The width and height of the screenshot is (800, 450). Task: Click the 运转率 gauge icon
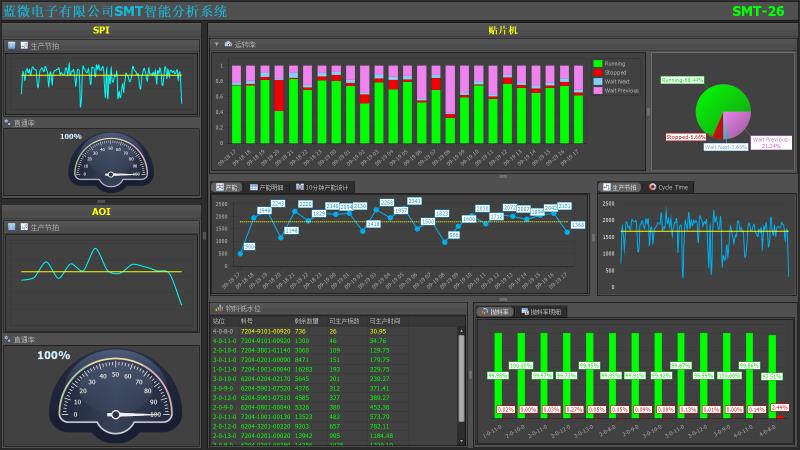coord(228,45)
